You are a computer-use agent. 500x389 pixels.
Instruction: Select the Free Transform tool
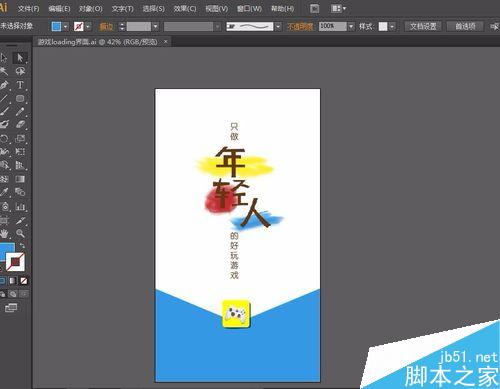pos(20,152)
